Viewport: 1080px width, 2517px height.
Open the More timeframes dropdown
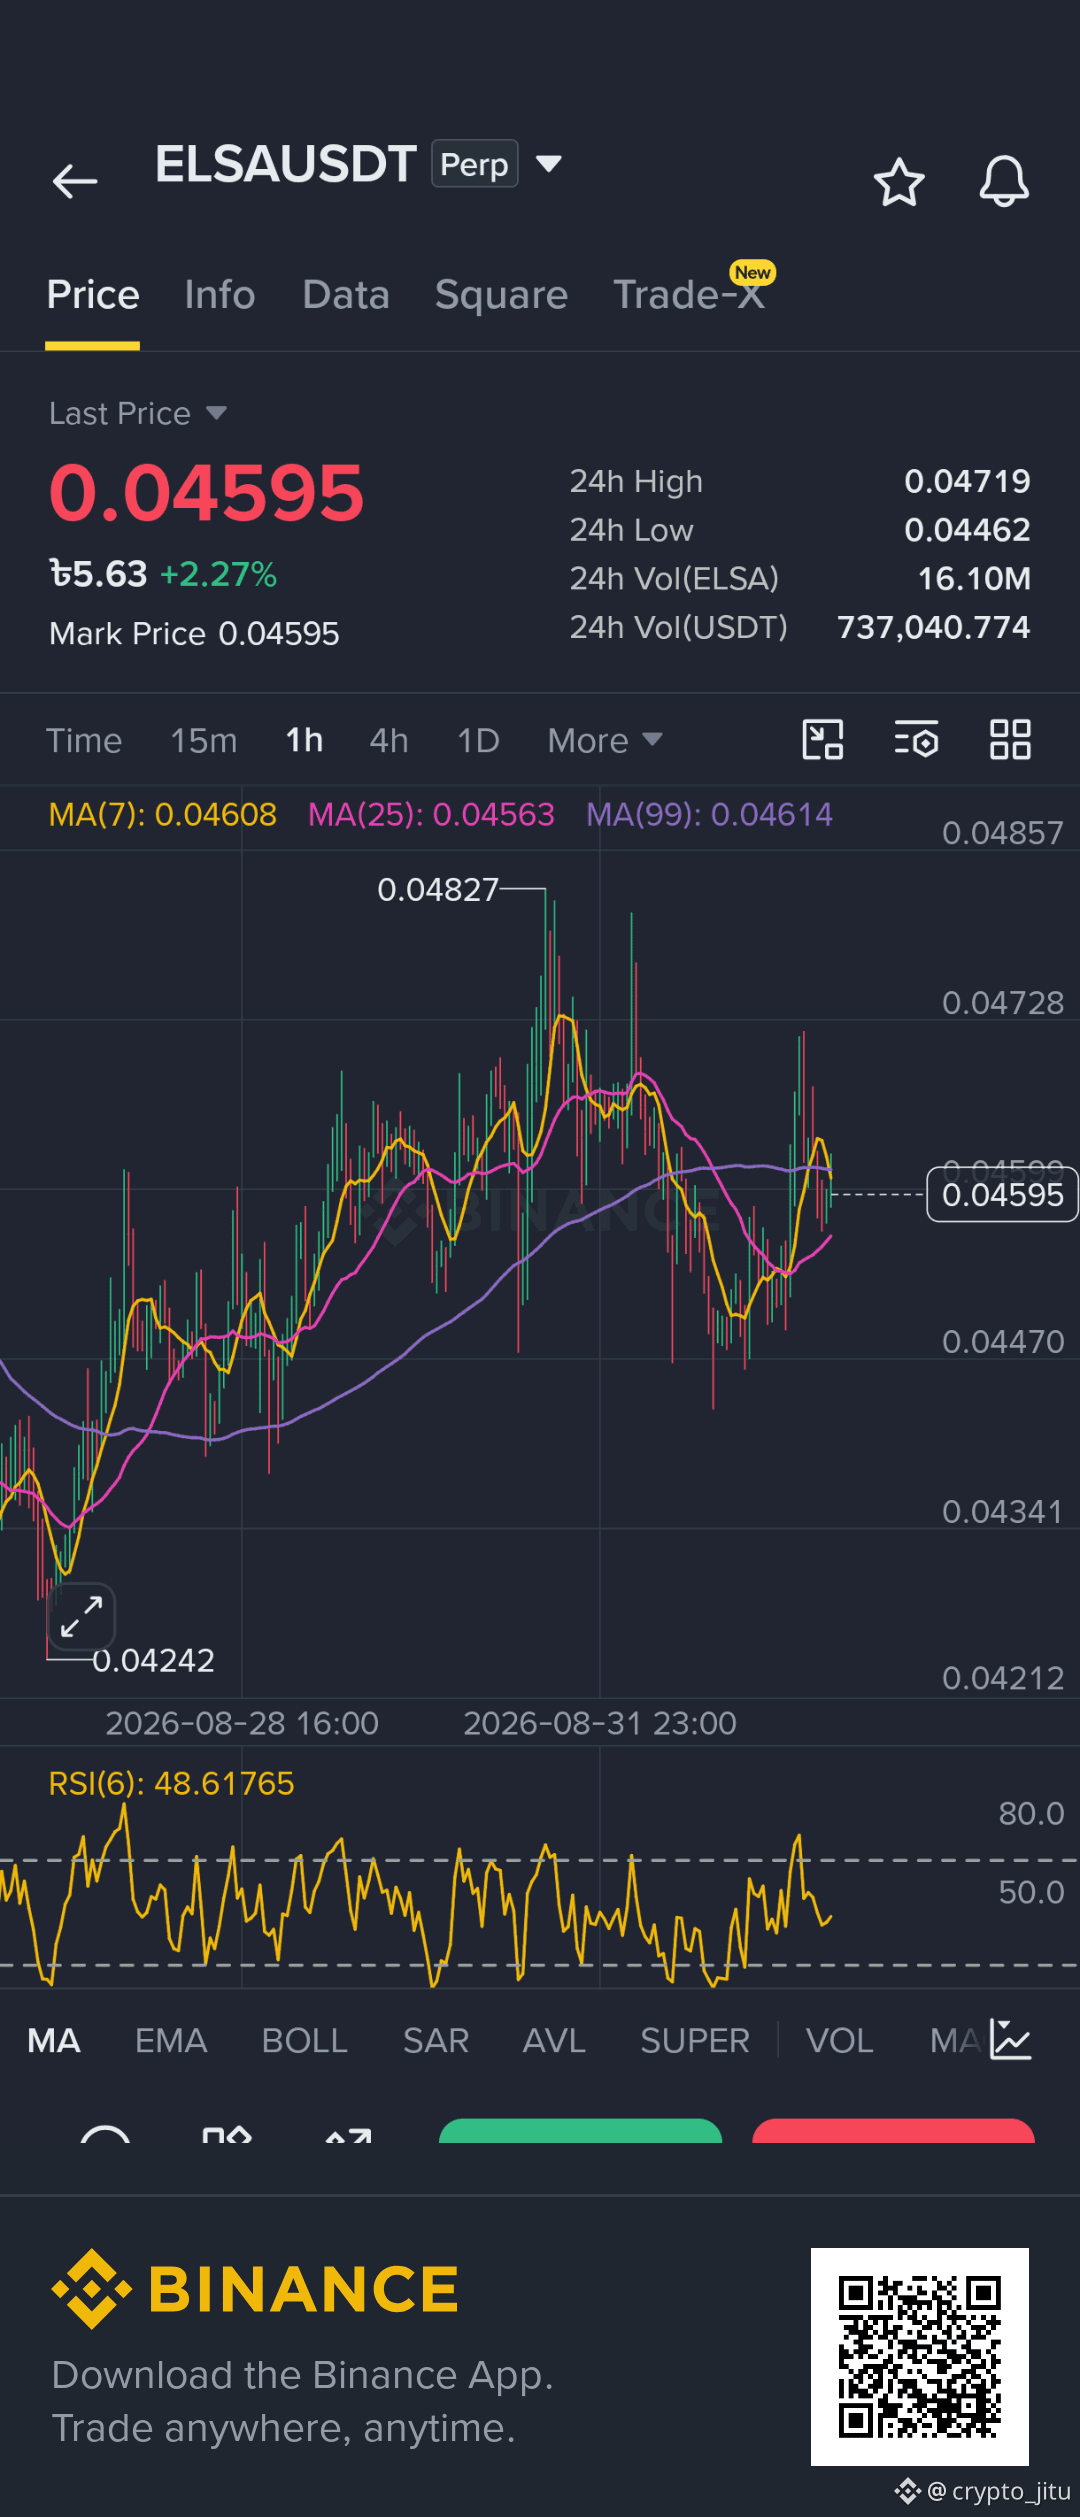(605, 741)
